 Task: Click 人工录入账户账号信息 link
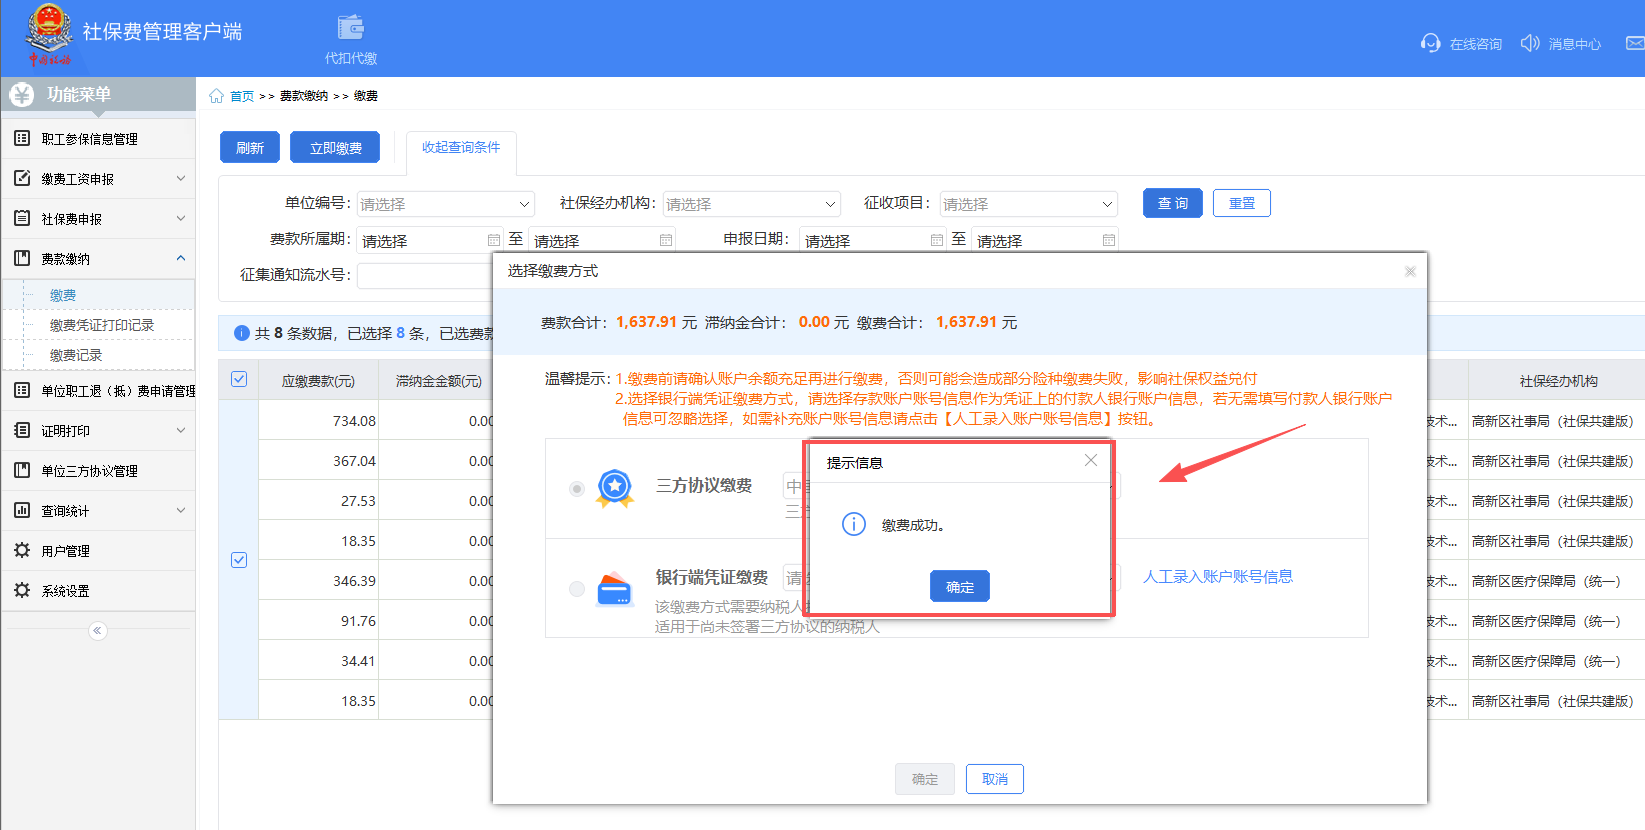click(x=1217, y=577)
